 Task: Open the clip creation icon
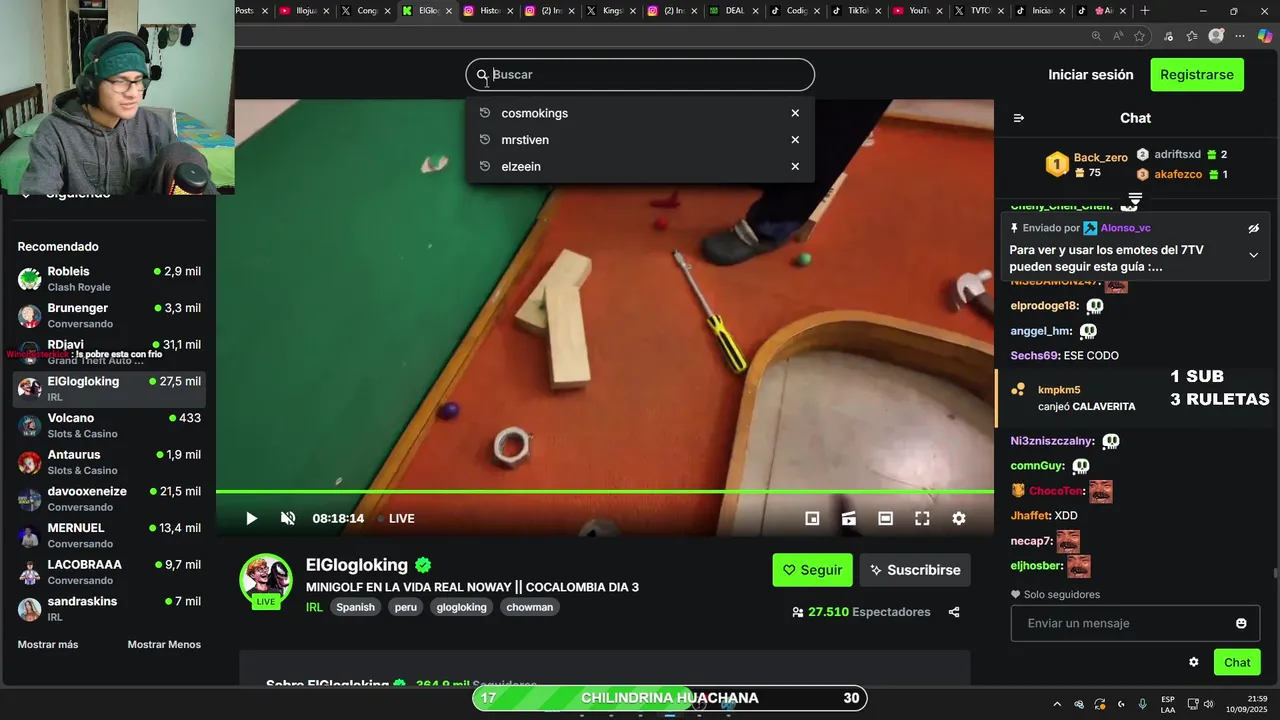849,518
